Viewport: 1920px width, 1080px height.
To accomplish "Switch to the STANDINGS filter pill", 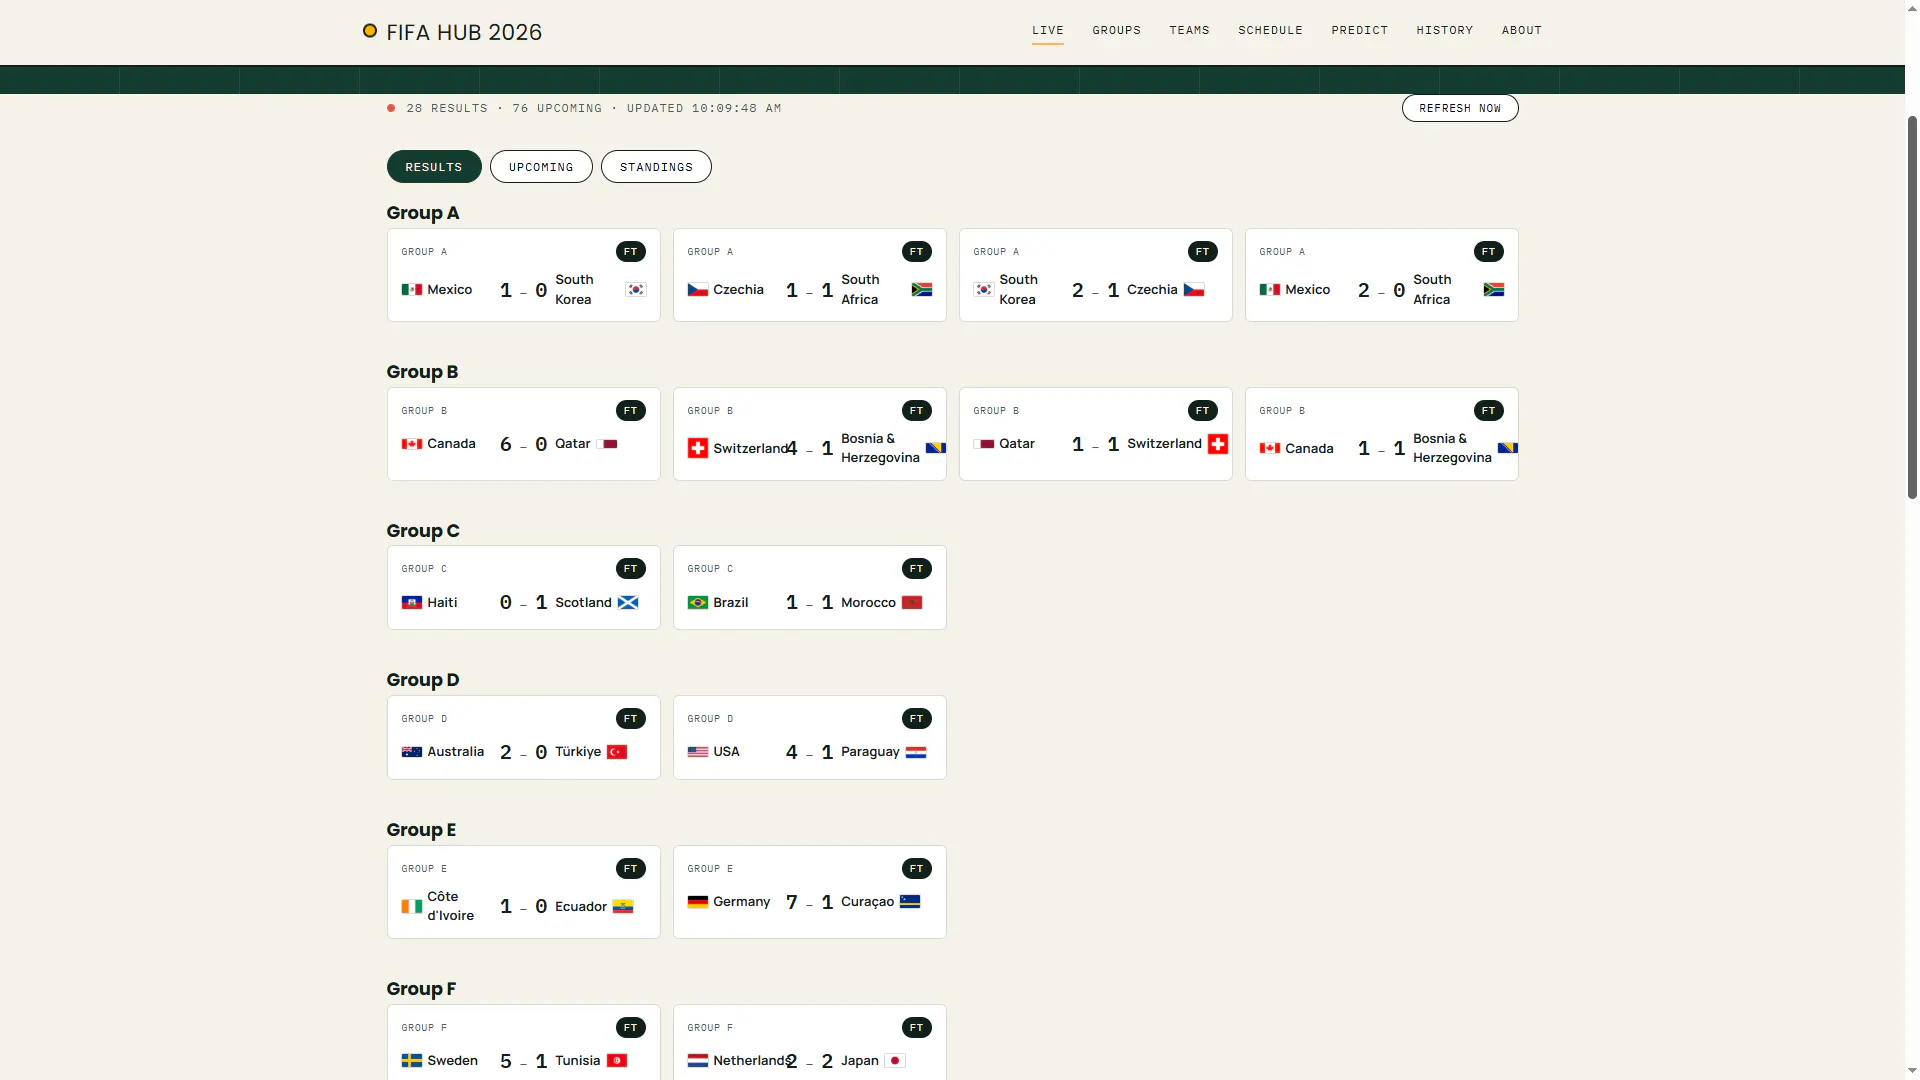I will (x=656, y=167).
